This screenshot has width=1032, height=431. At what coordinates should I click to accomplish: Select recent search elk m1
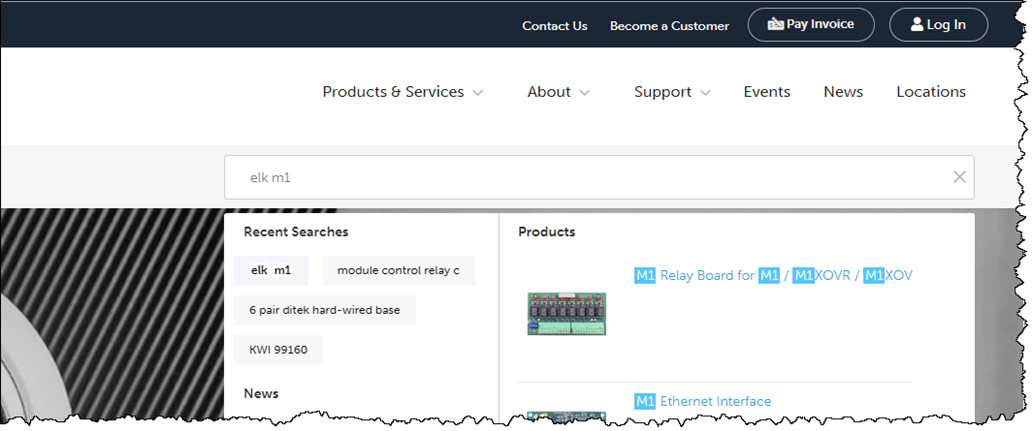coord(271,270)
